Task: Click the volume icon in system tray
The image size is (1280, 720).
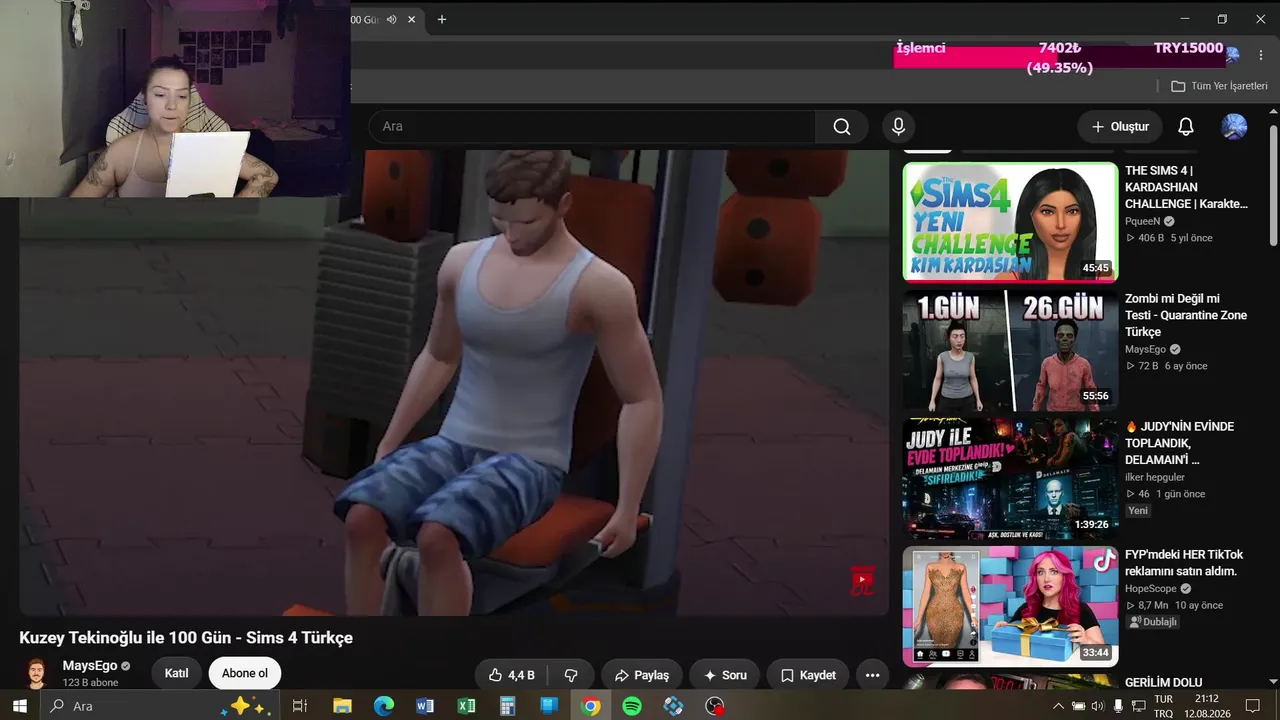Action: [x=1099, y=706]
